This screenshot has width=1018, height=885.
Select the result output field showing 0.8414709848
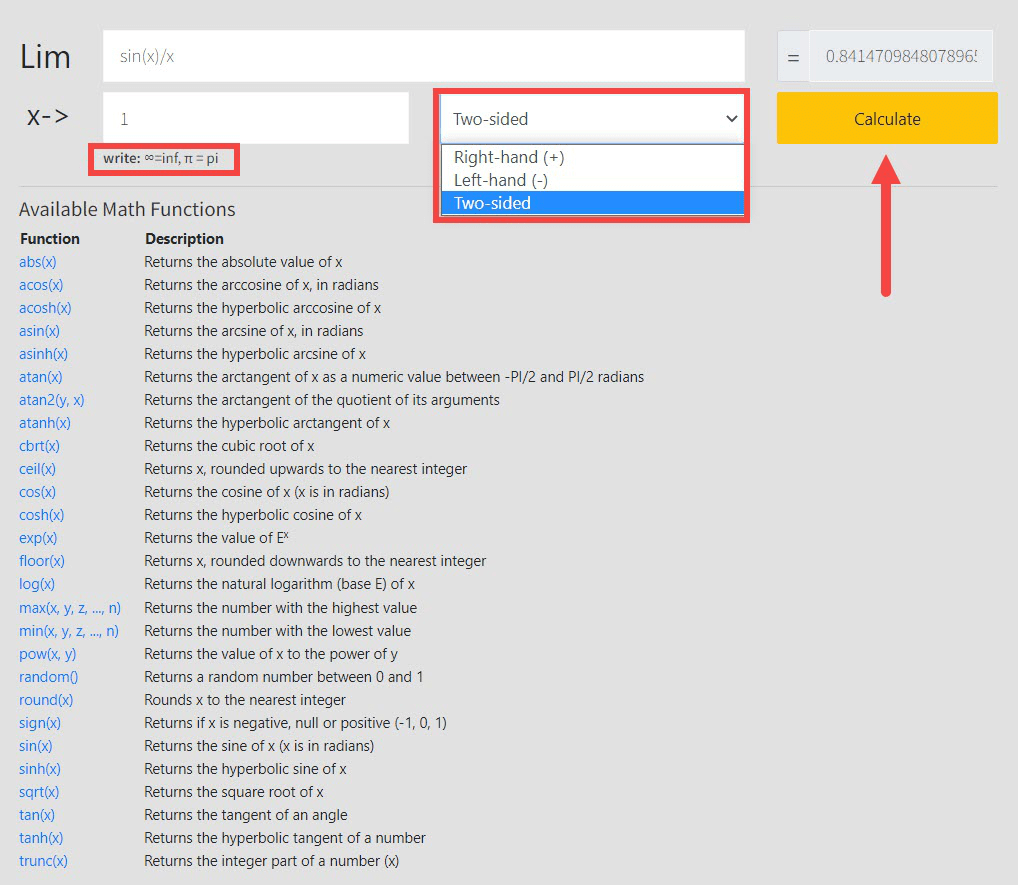tap(900, 56)
